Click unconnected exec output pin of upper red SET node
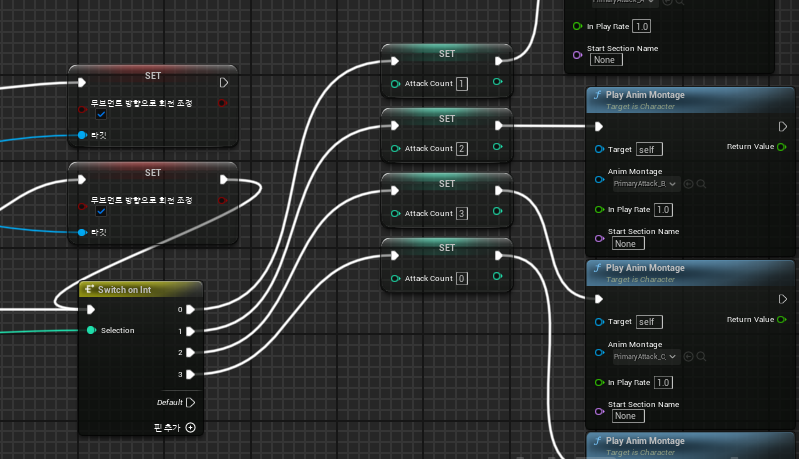 click(x=224, y=83)
